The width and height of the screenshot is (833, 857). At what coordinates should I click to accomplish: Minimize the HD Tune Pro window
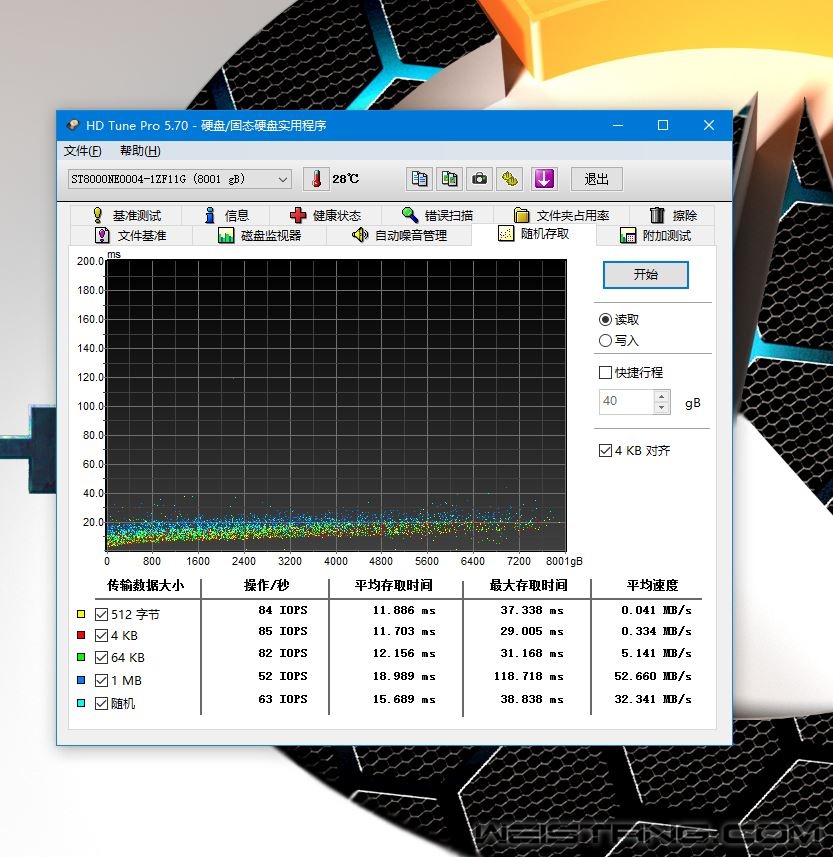click(x=618, y=125)
